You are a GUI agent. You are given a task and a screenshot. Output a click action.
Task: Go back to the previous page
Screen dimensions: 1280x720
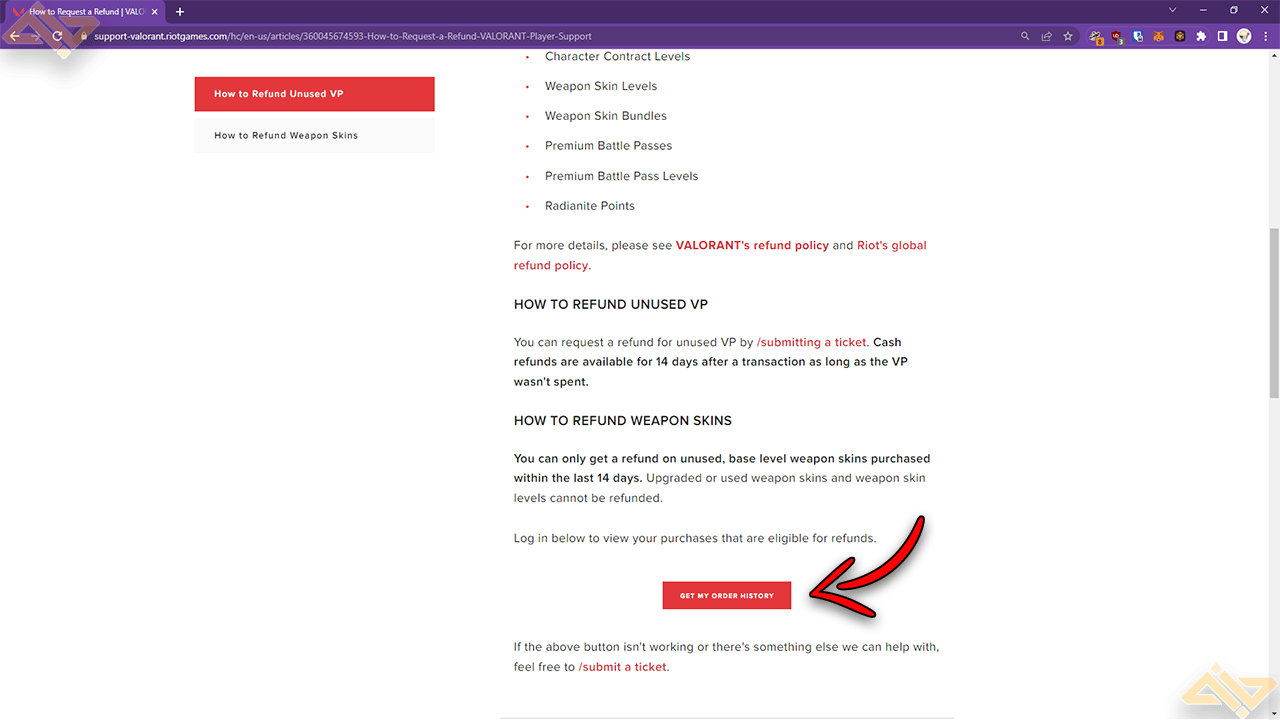[14, 36]
